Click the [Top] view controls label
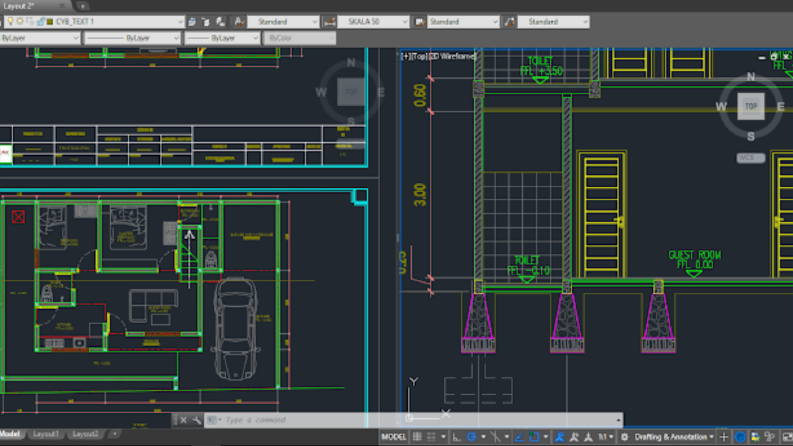793x446 pixels. click(x=420, y=56)
